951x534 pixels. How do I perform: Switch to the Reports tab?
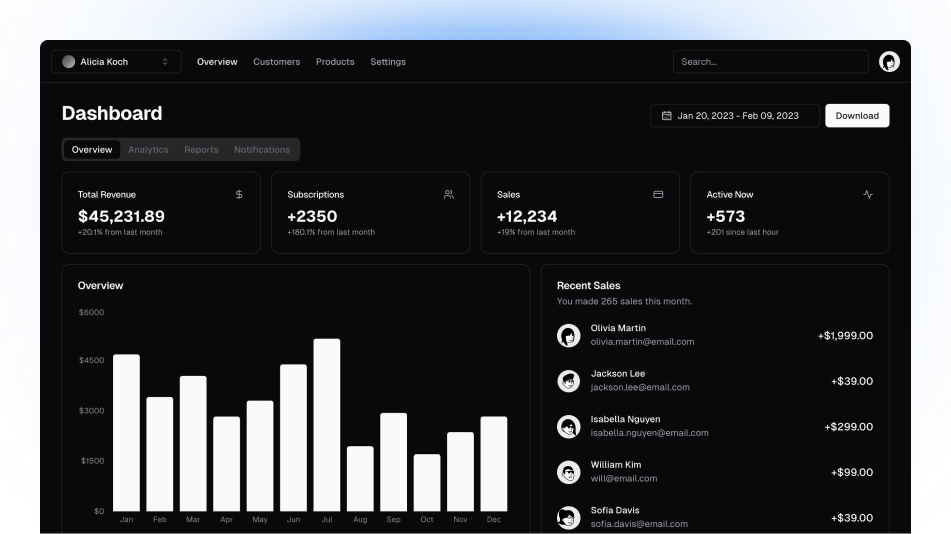click(x=201, y=150)
